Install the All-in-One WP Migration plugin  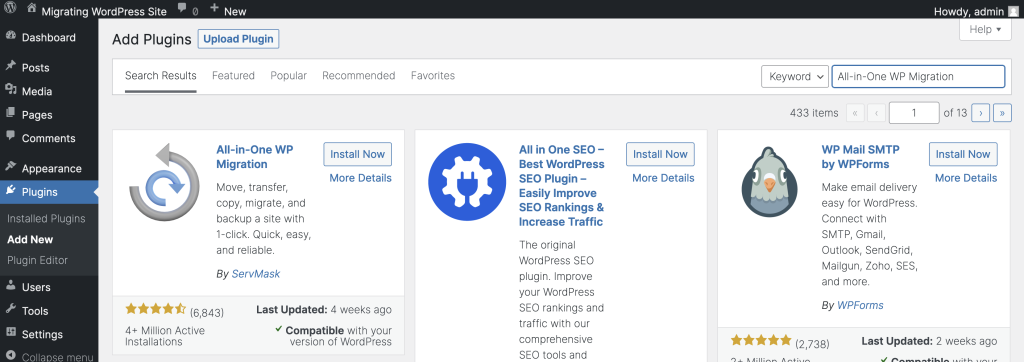coord(357,154)
